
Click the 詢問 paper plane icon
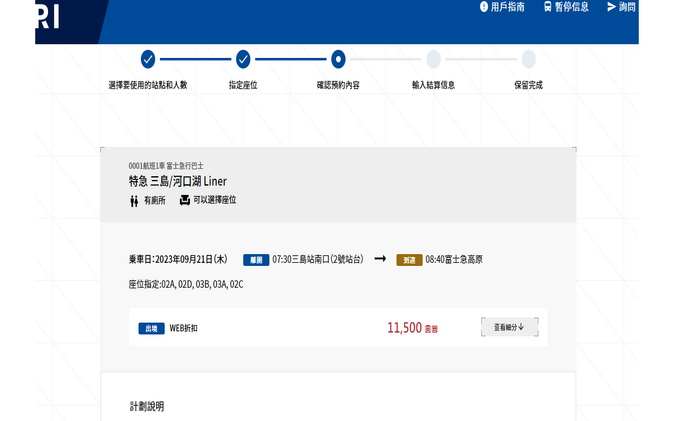[611, 7]
